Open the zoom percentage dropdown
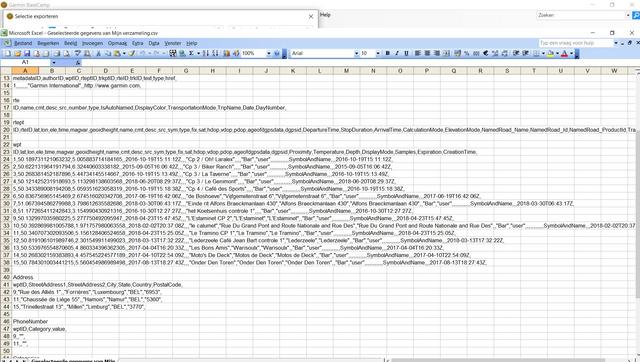Screen dimensions: 640x362 point(269,53)
